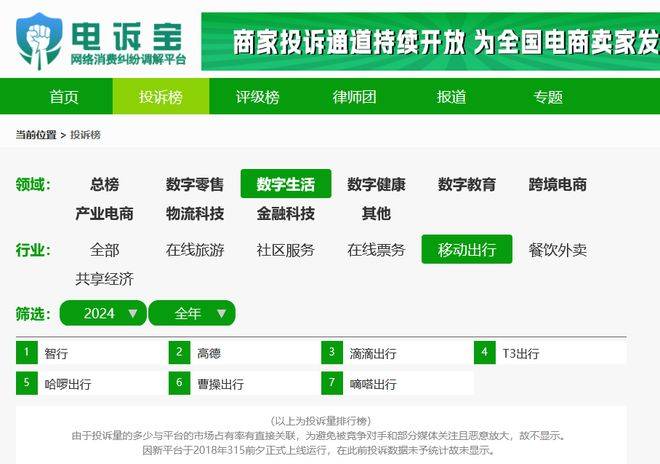Open the 滴滴出行 ranking entry
The height and width of the screenshot is (464, 660).
click(x=373, y=353)
